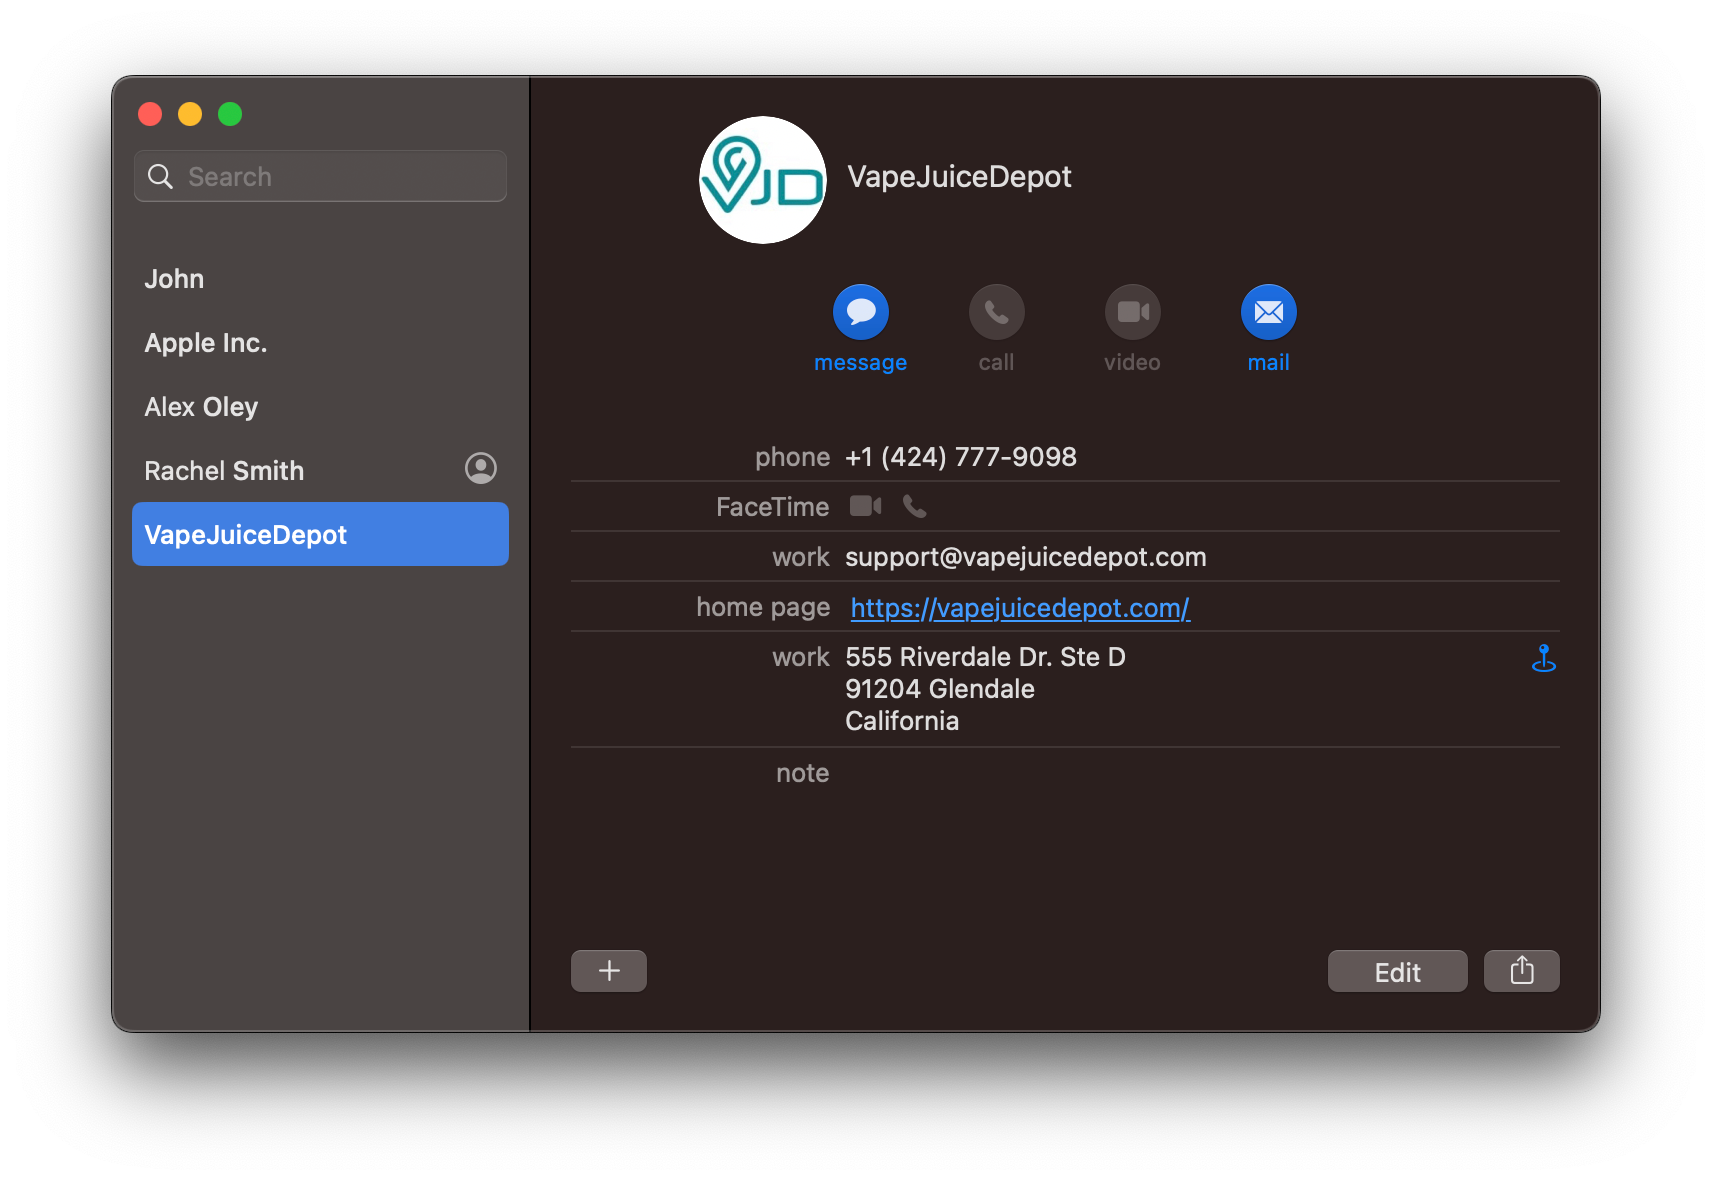Viewport: 1712px width, 1180px height.
Task: Minimize the window with yellow button
Action: tap(190, 114)
